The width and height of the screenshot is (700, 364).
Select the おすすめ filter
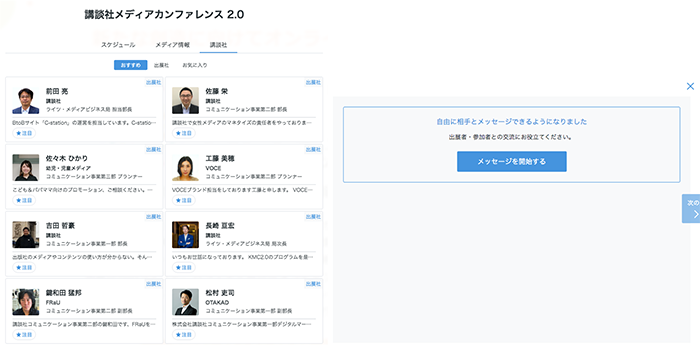[130, 65]
